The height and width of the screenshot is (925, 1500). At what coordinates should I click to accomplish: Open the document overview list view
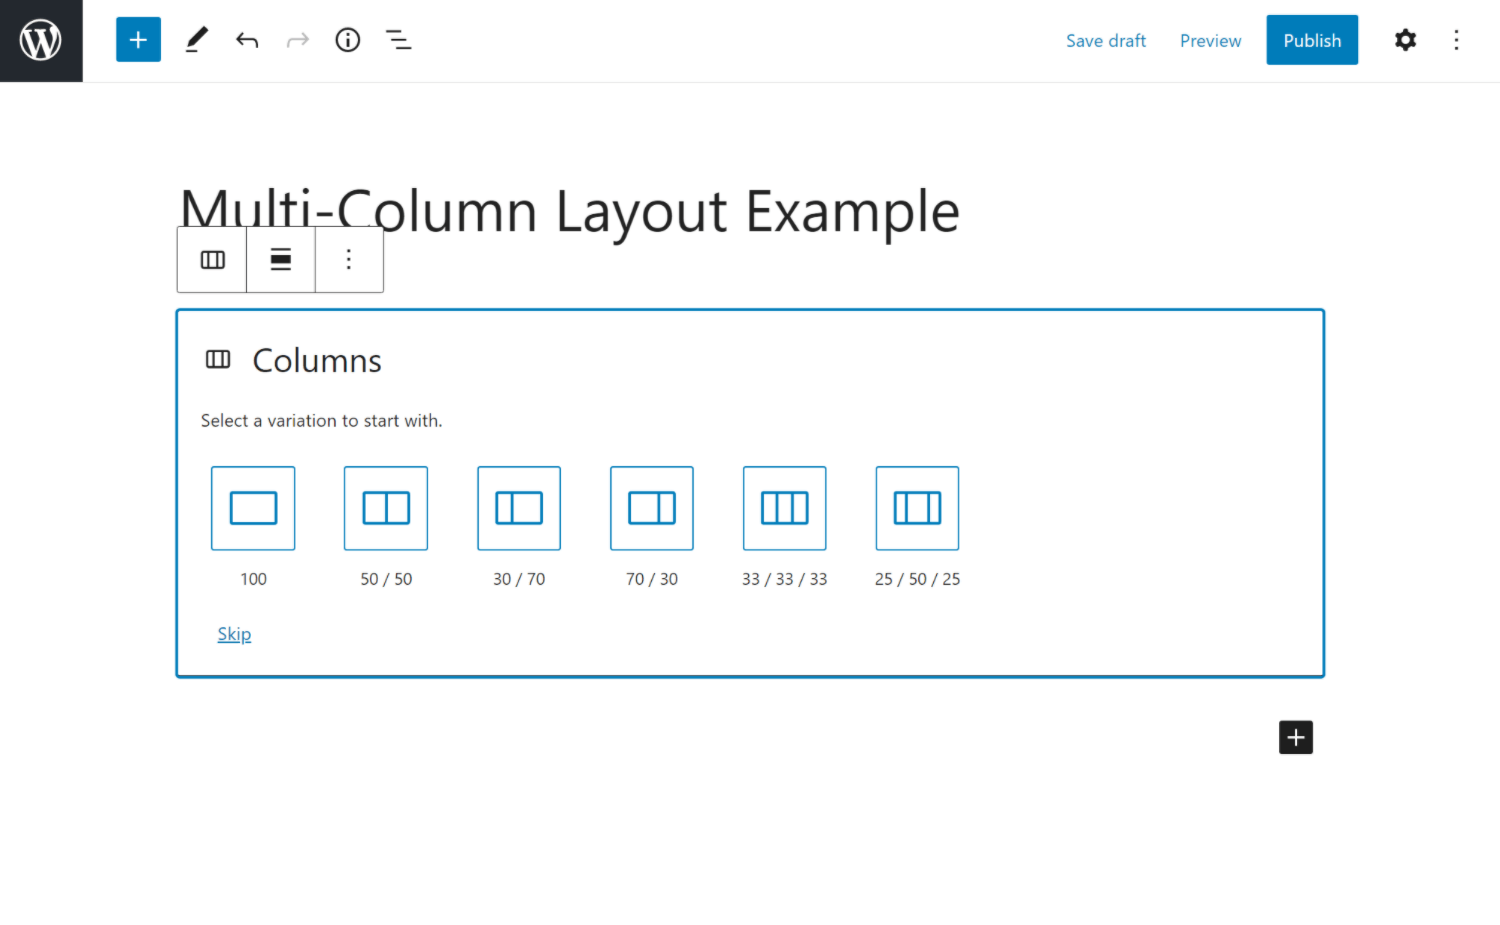point(398,39)
